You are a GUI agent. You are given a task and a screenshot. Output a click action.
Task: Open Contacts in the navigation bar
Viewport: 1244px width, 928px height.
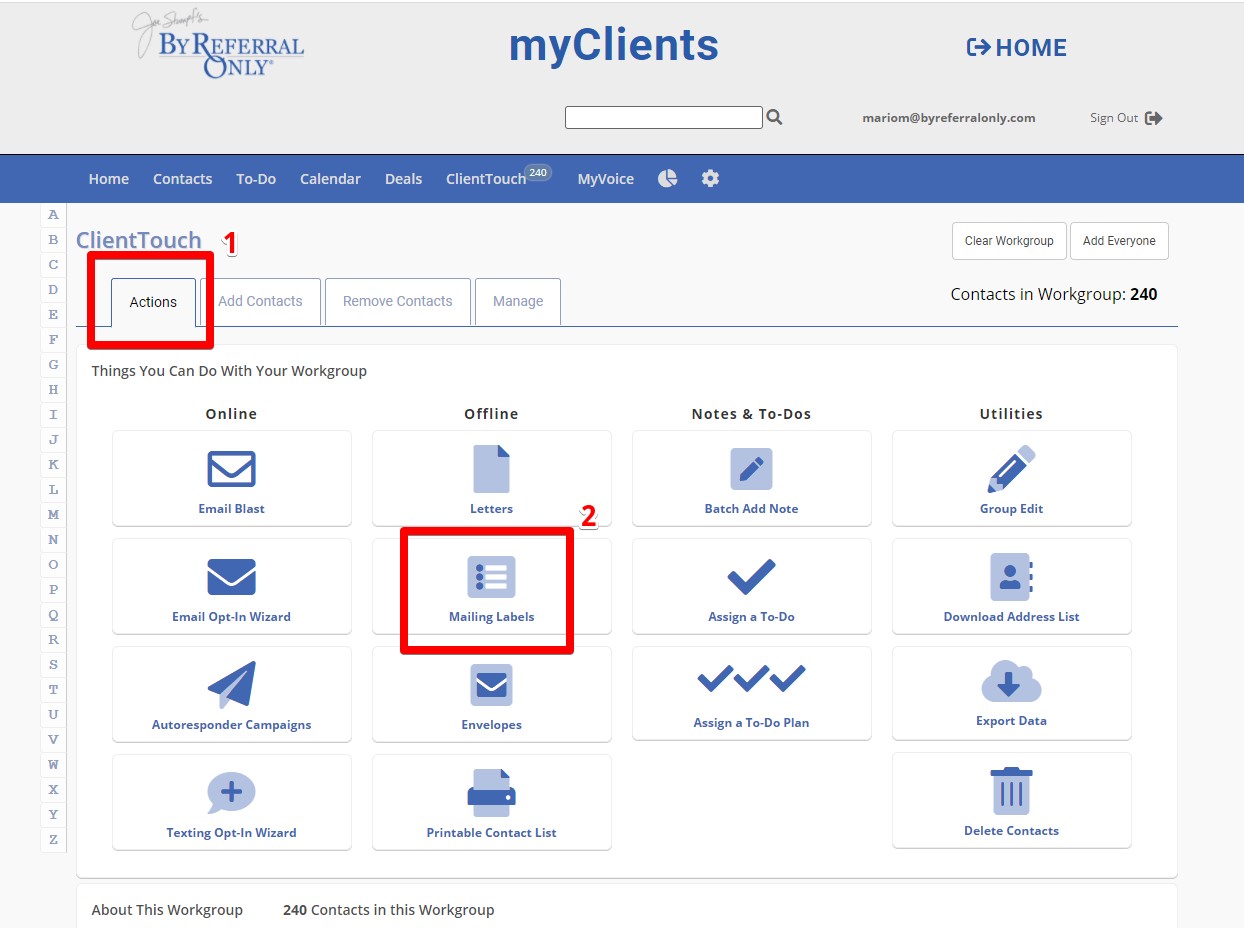coord(182,179)
